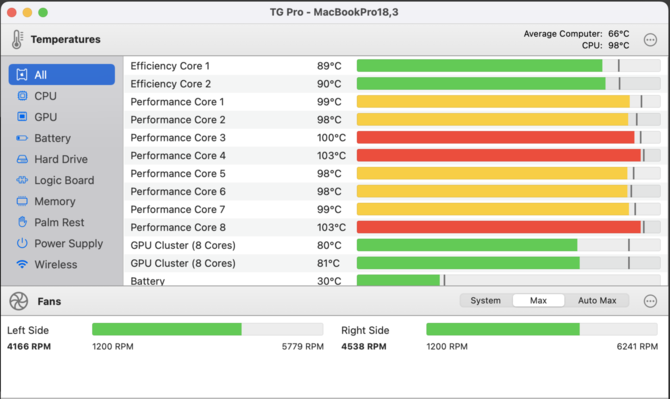
Task: Switch fan mode to System
Action: [x=486, y=300]
